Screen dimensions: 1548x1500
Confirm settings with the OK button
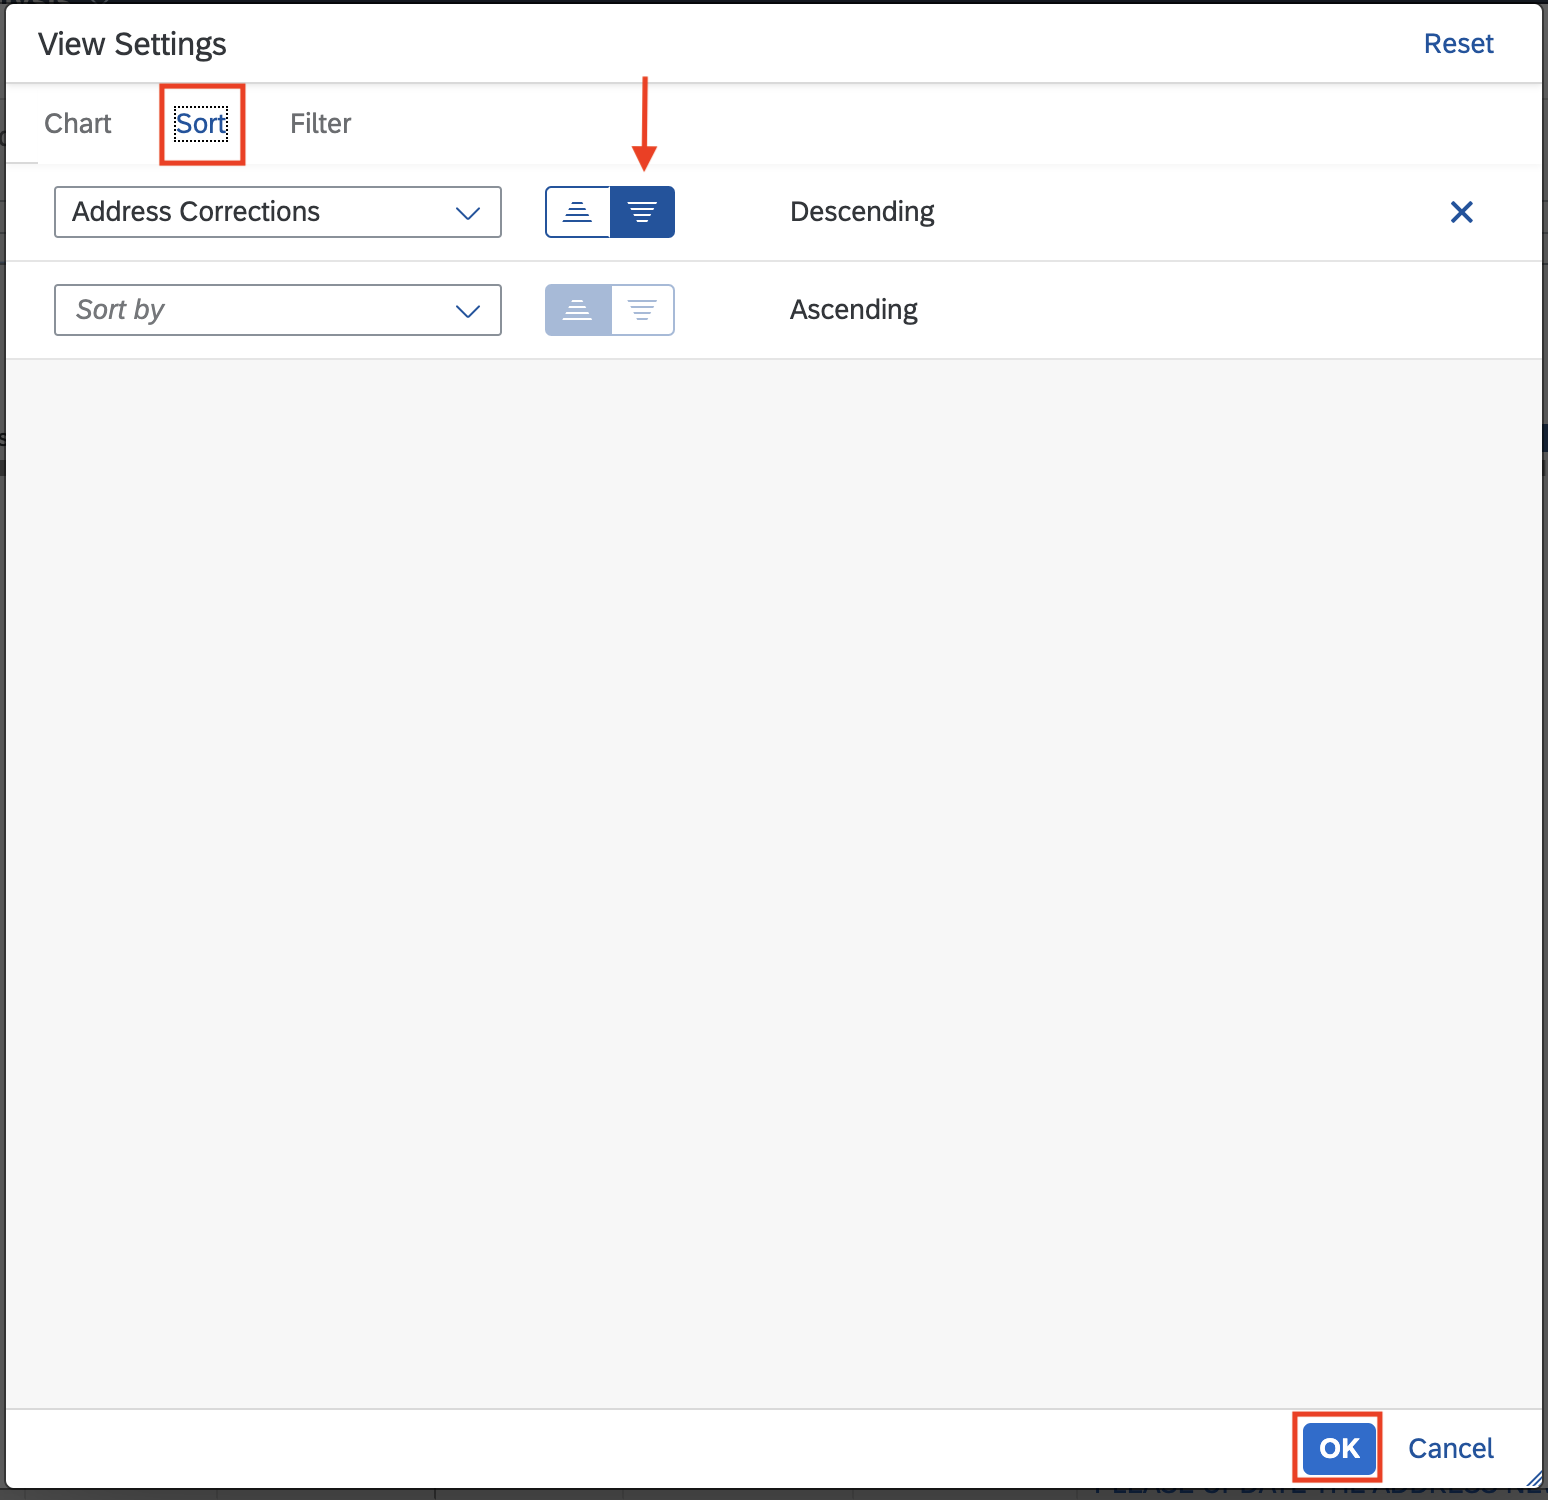1339,1448
